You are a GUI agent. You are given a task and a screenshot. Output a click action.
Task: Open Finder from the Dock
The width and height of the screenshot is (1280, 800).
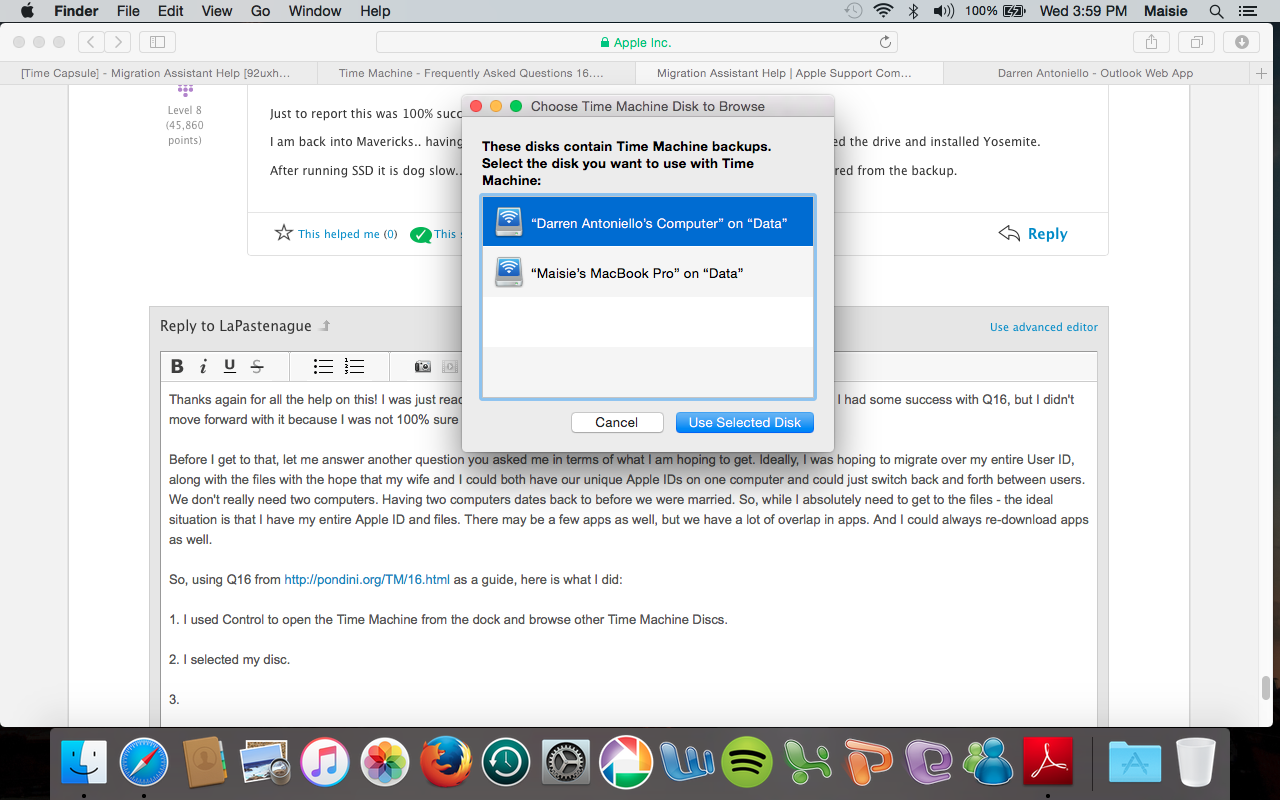[x=84, y=763]
